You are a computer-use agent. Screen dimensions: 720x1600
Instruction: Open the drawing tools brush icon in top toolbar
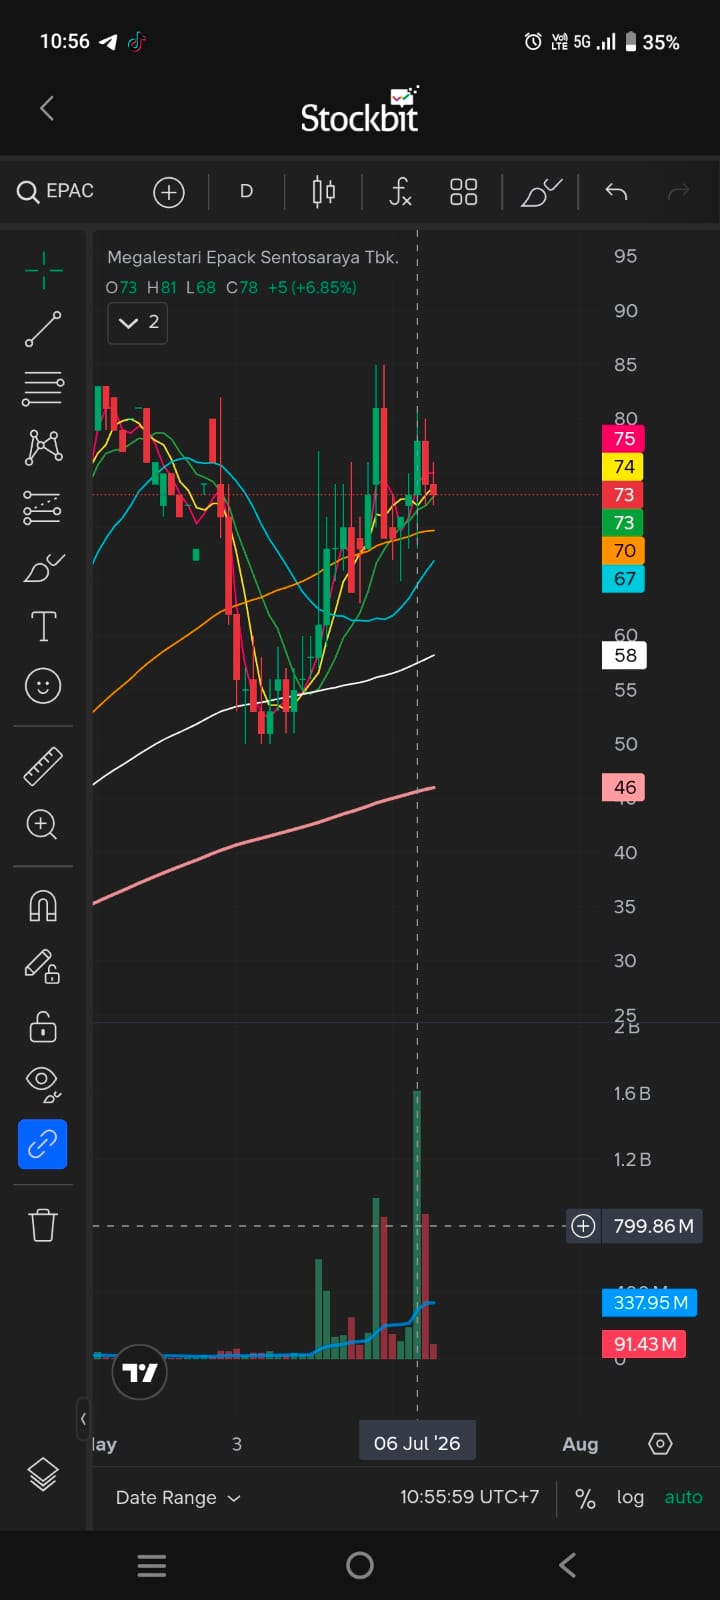(x=541, y=192)
